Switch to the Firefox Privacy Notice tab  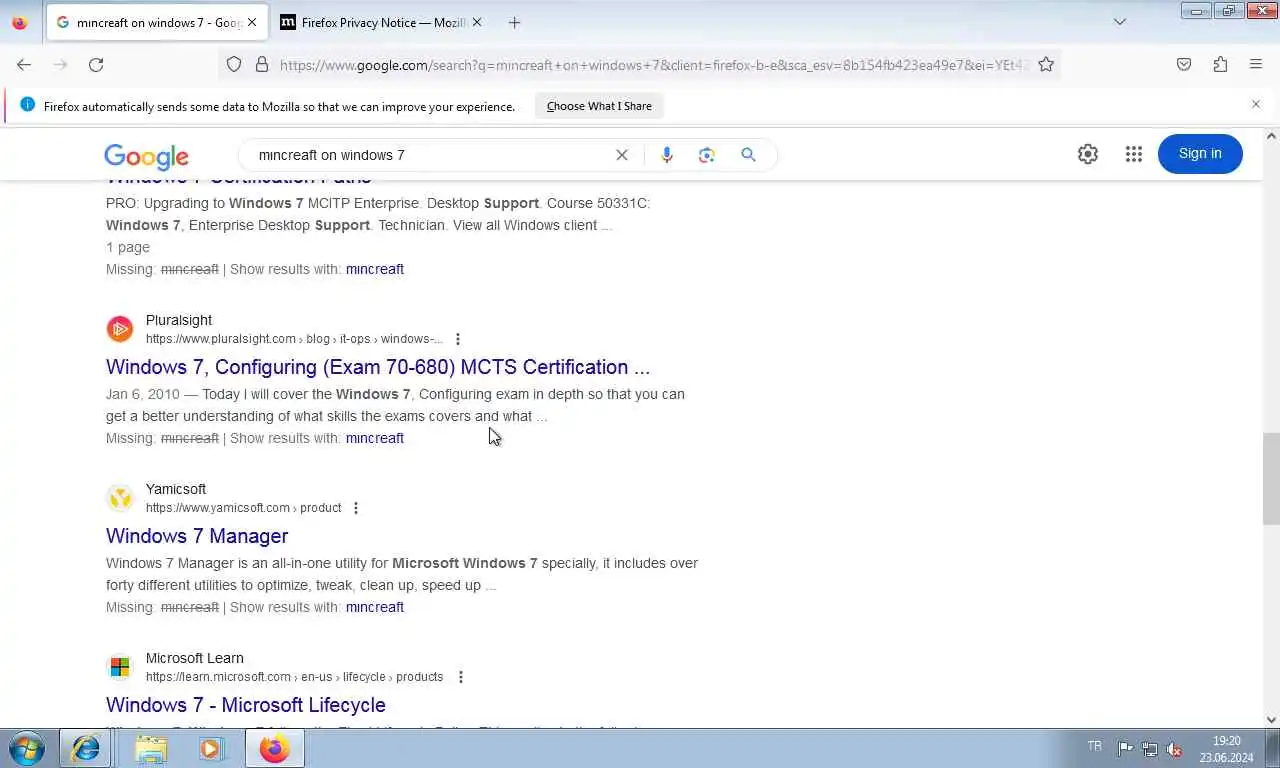(x=381, y=22)
